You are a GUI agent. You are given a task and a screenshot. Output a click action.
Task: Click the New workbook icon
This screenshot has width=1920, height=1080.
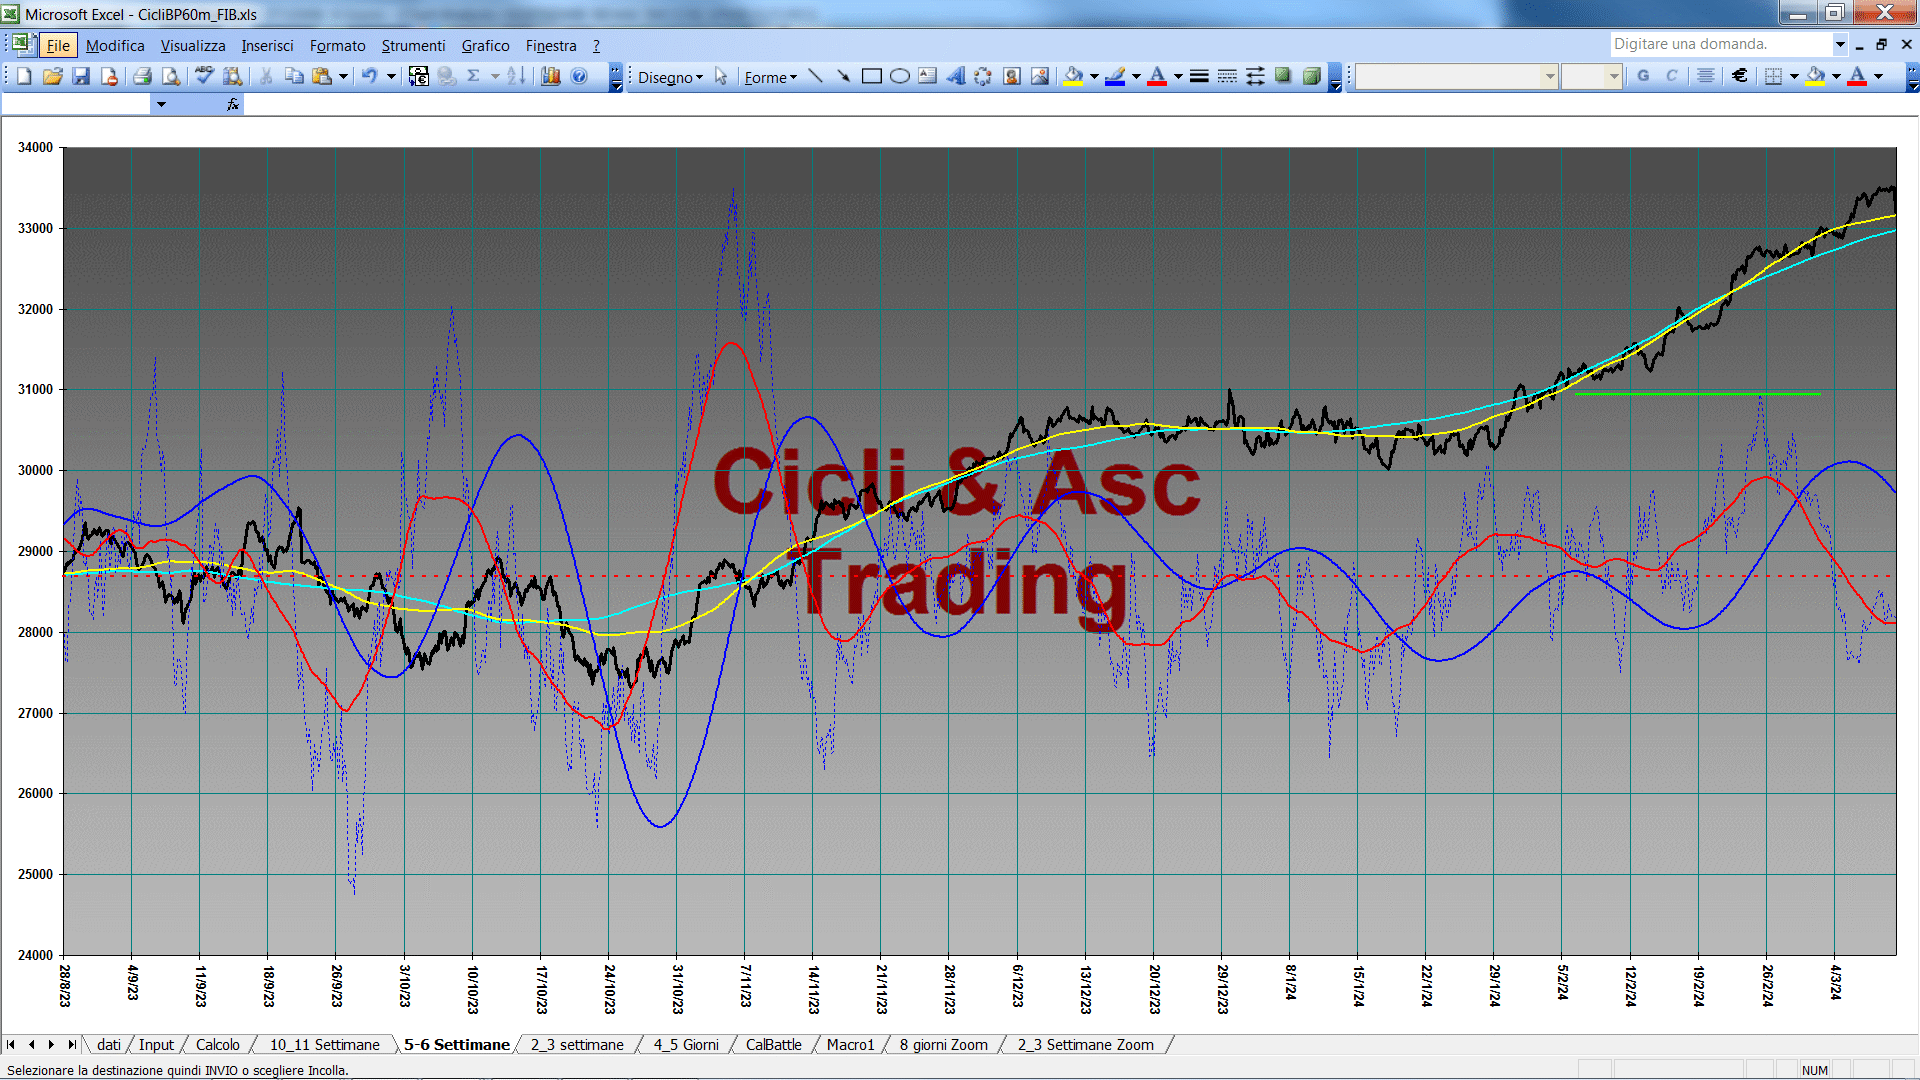pyautogui.click(x=24, y=76)
